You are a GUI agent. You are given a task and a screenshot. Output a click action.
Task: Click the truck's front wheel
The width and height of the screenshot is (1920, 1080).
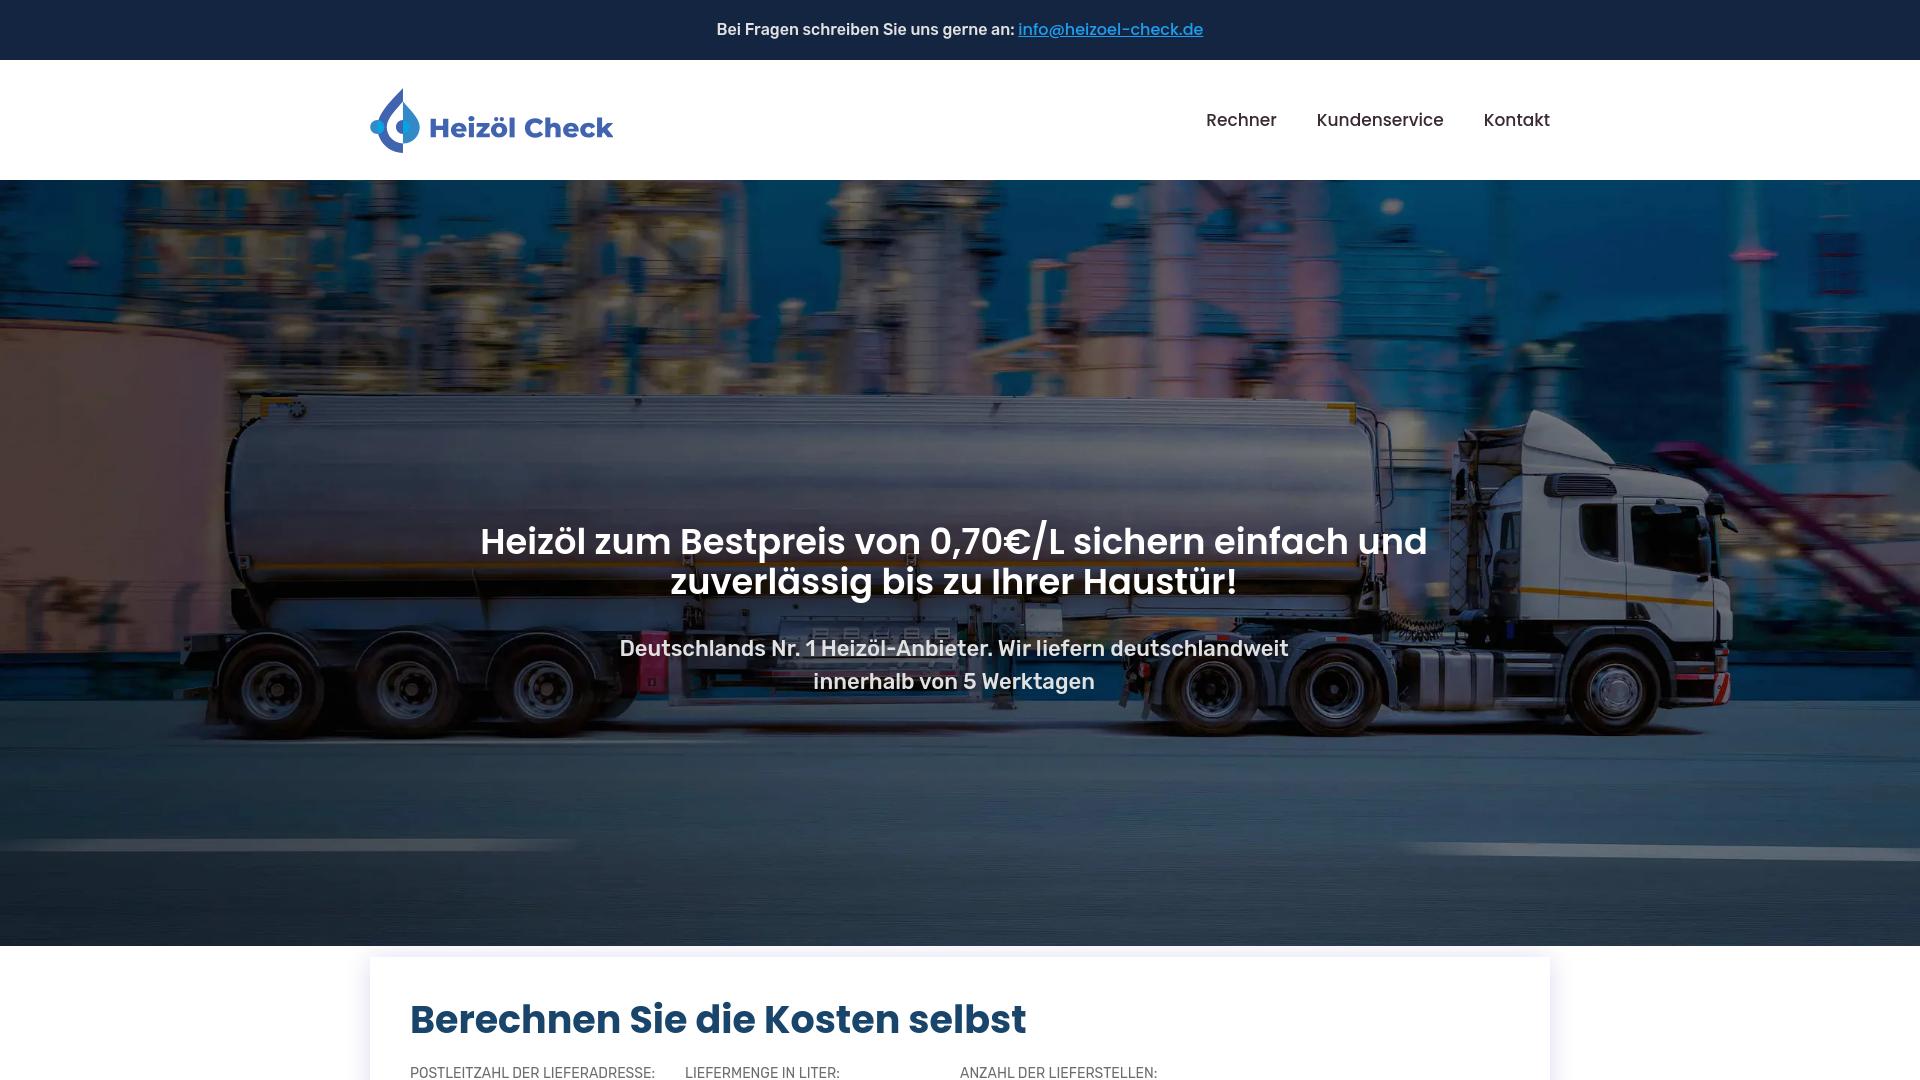(x=1614, y=688)
